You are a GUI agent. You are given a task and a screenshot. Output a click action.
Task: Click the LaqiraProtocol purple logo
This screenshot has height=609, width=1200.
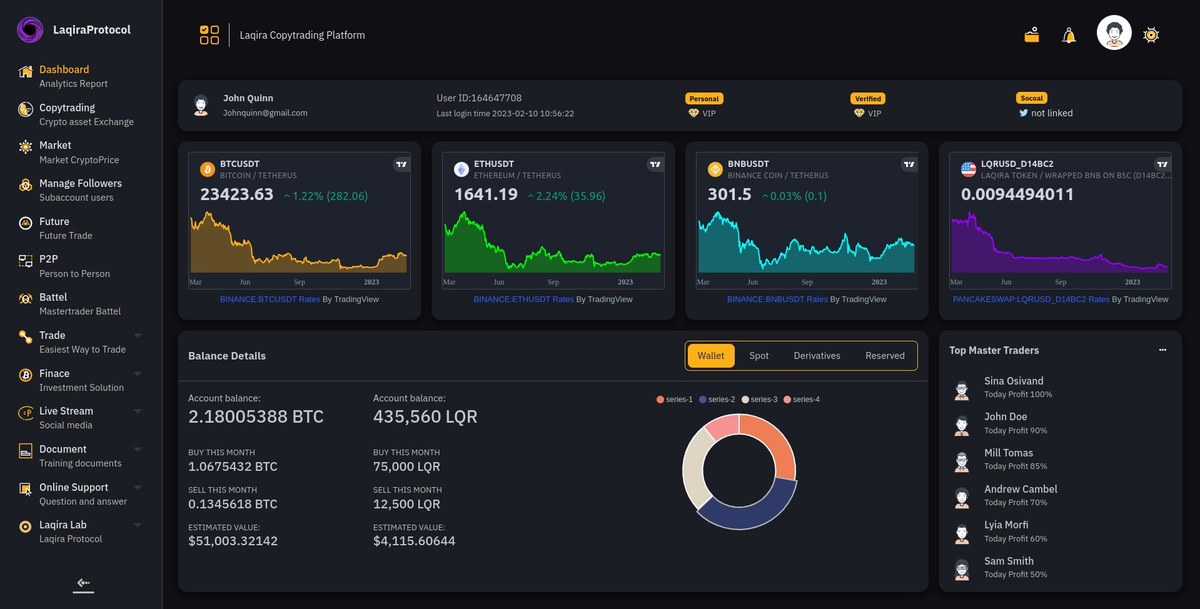click(30, 30)
